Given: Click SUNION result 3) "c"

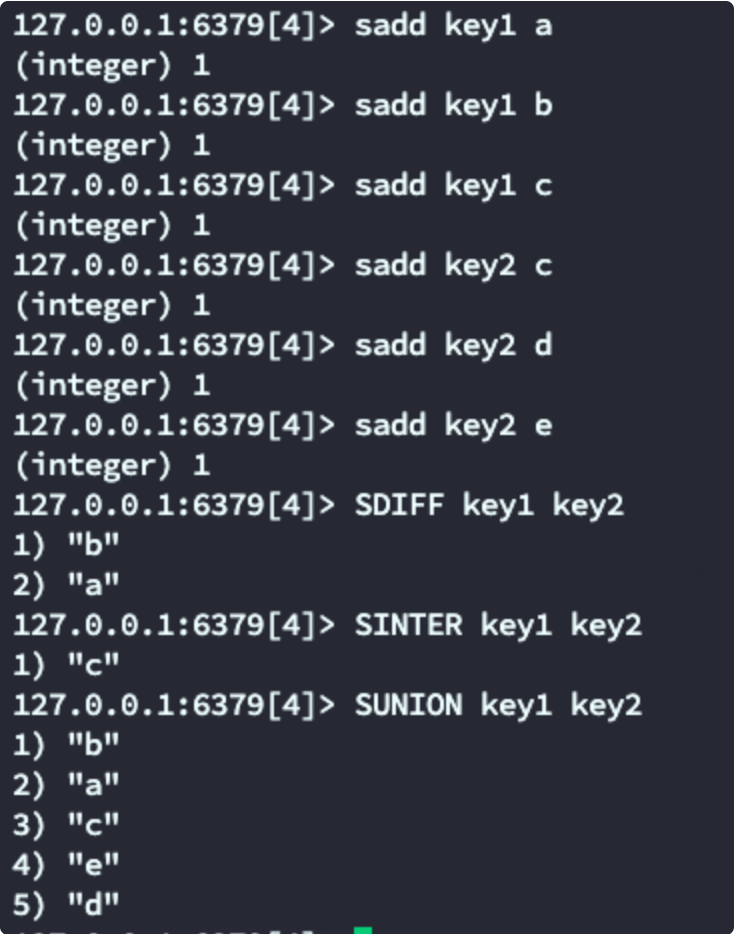Looking at the screenshot, I should (x=66, y=824).
